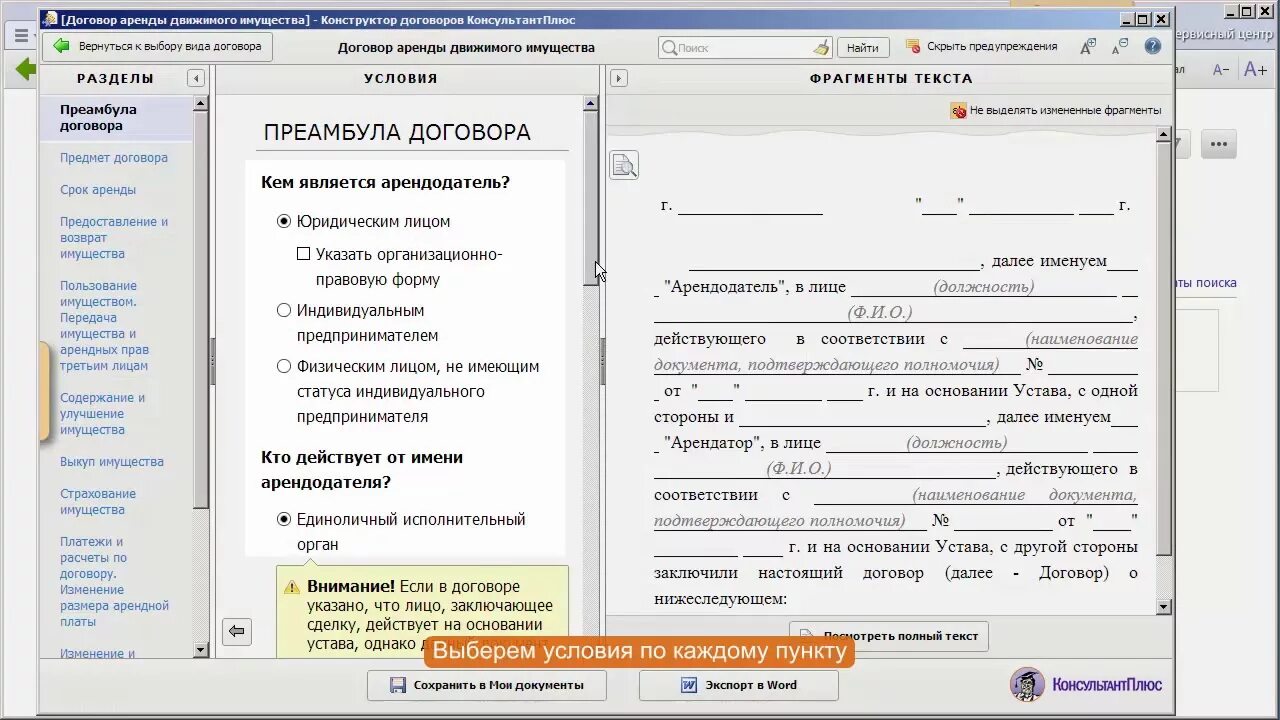Click conditions panel scrollbar thumb
The image size is (1280, 720).
(x=590, y=197)
